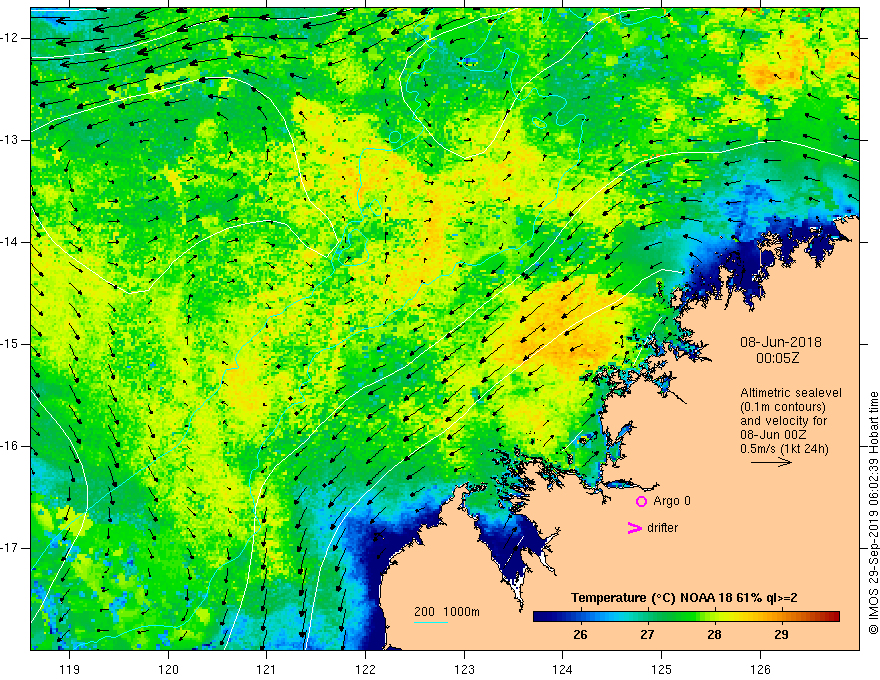Click longitude axis label '123'
The image size is (880, 680).
tap(464, 669)
